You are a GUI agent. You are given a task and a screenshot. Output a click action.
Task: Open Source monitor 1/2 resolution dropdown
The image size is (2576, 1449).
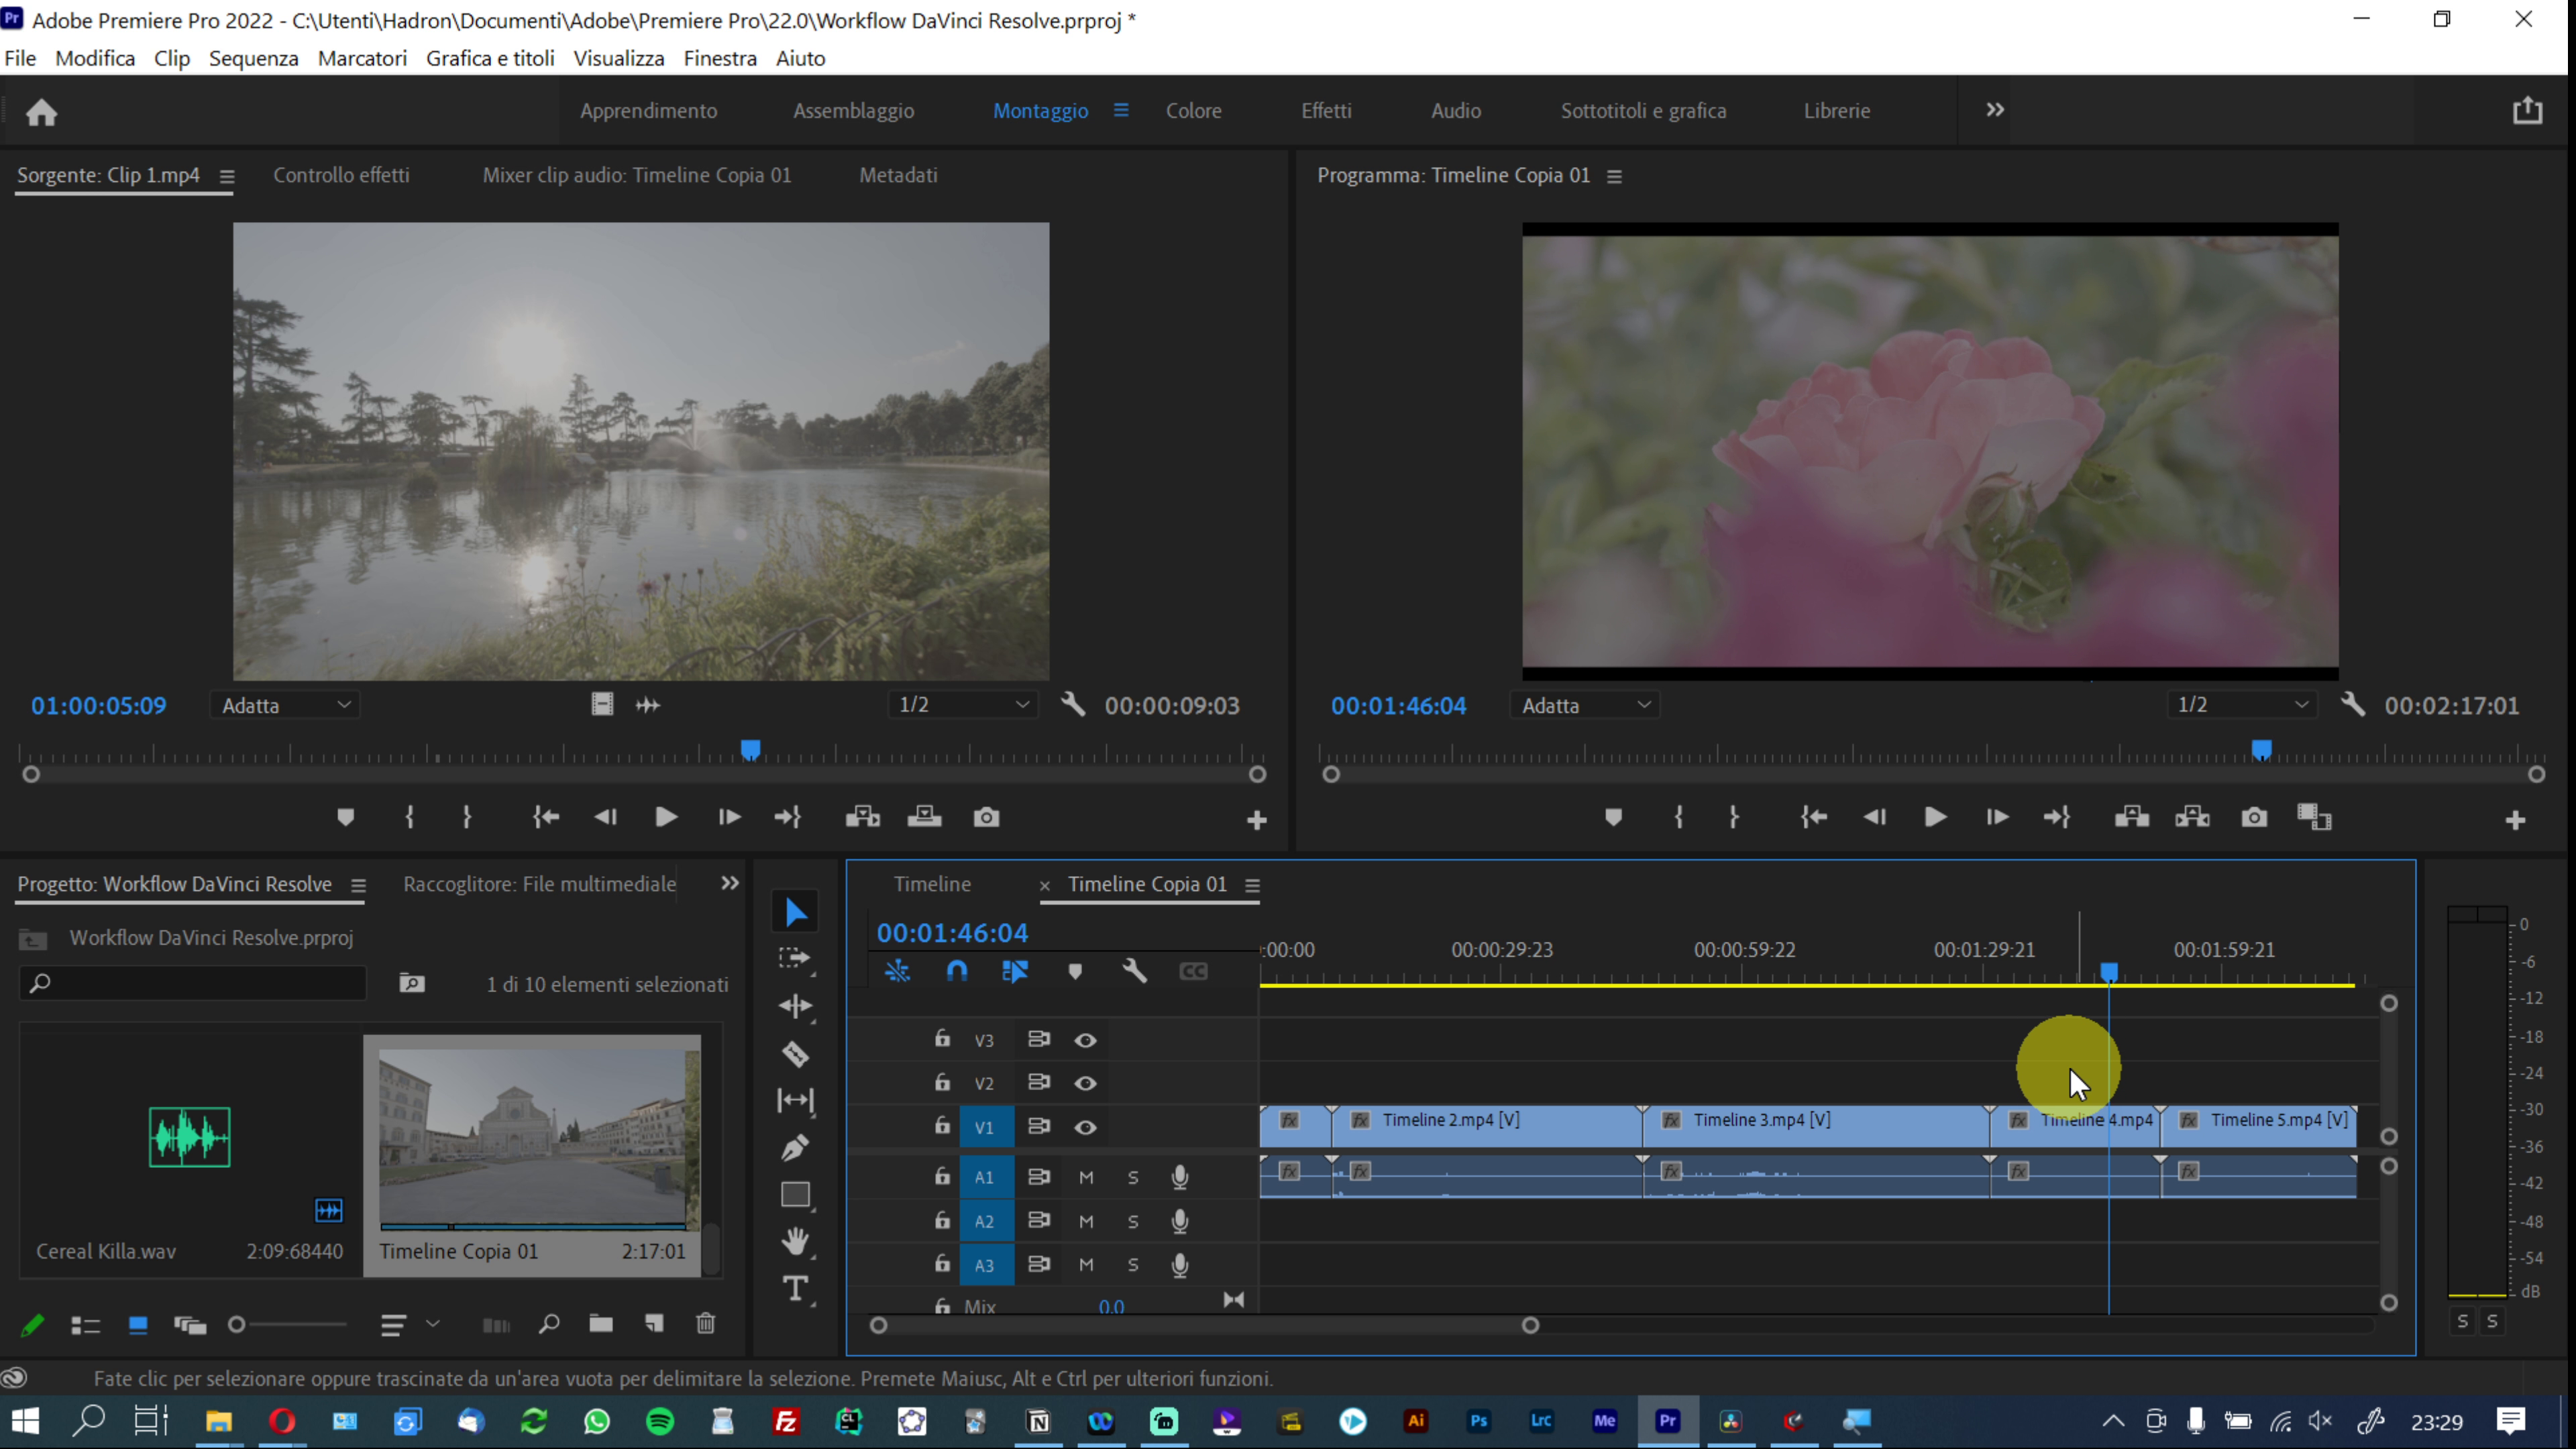[x=964, y=705]
